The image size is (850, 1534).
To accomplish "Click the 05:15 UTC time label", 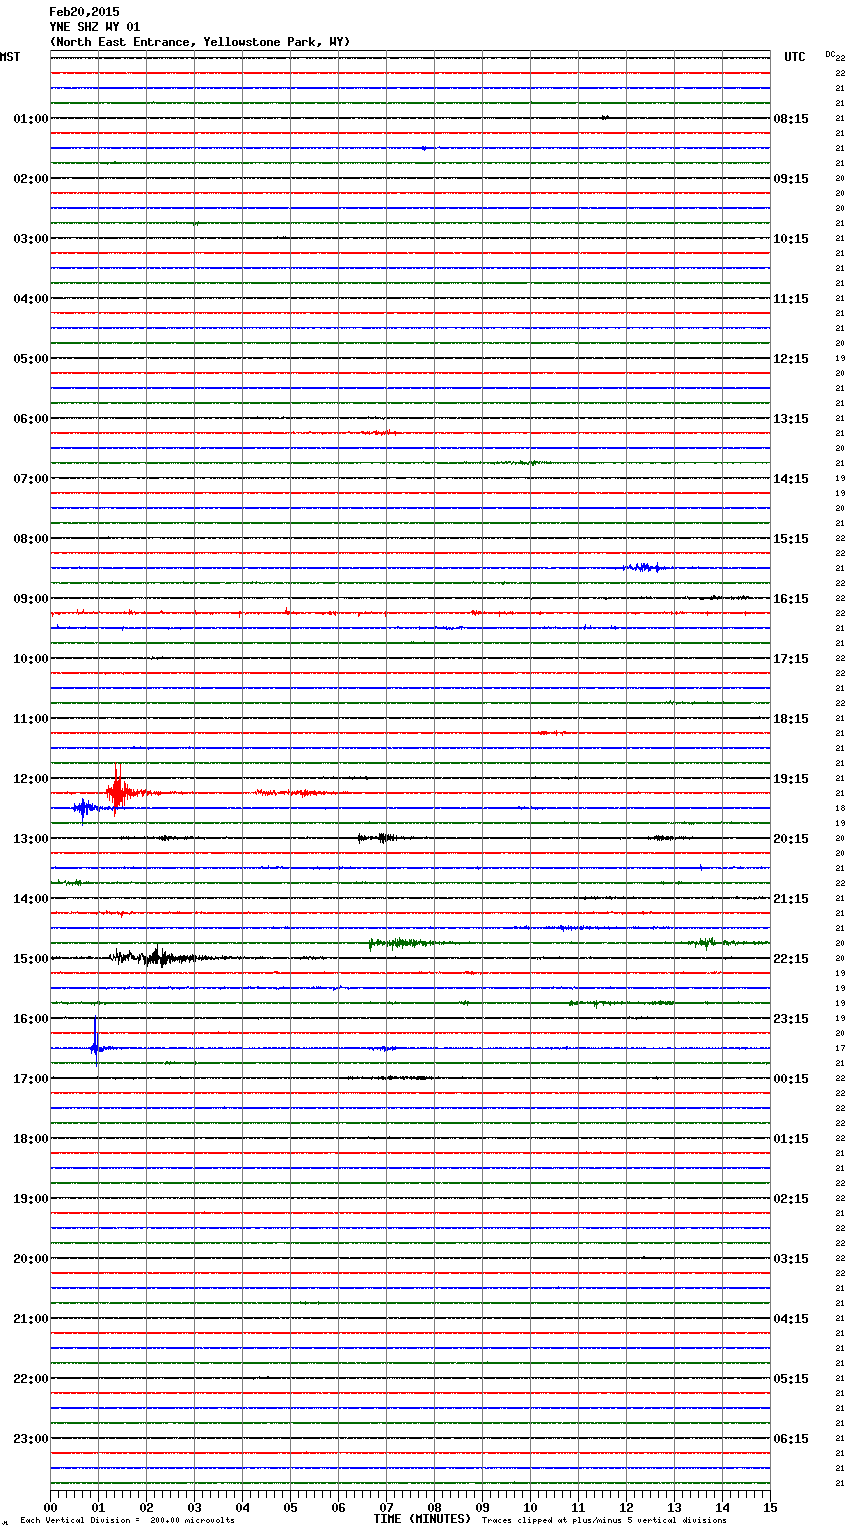I will pyautogui.click(x=791, y=1379).
